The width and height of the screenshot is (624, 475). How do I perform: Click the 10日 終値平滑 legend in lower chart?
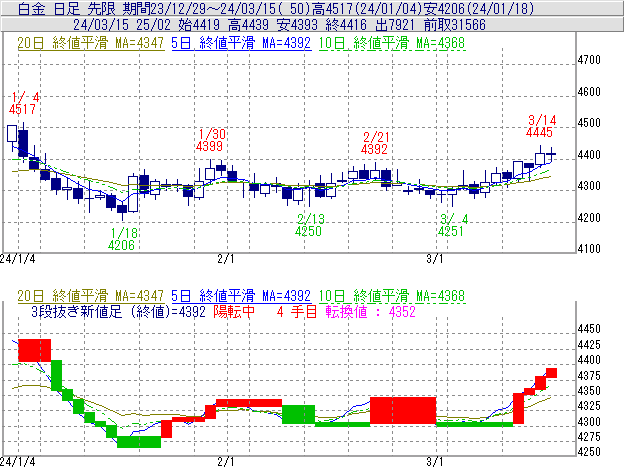(x=392, y=296)
